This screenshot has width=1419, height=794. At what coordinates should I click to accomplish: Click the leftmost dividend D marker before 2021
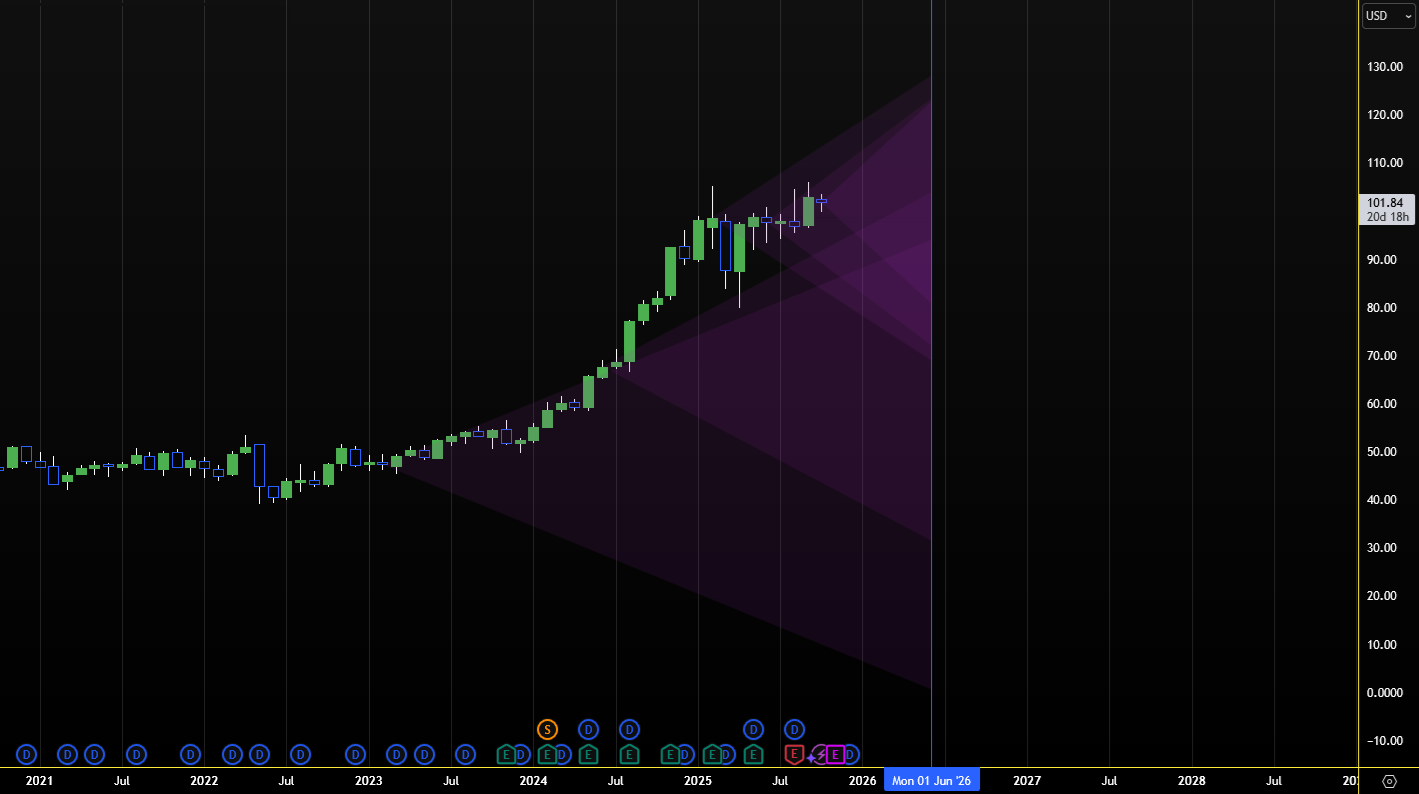click(27, 754)
